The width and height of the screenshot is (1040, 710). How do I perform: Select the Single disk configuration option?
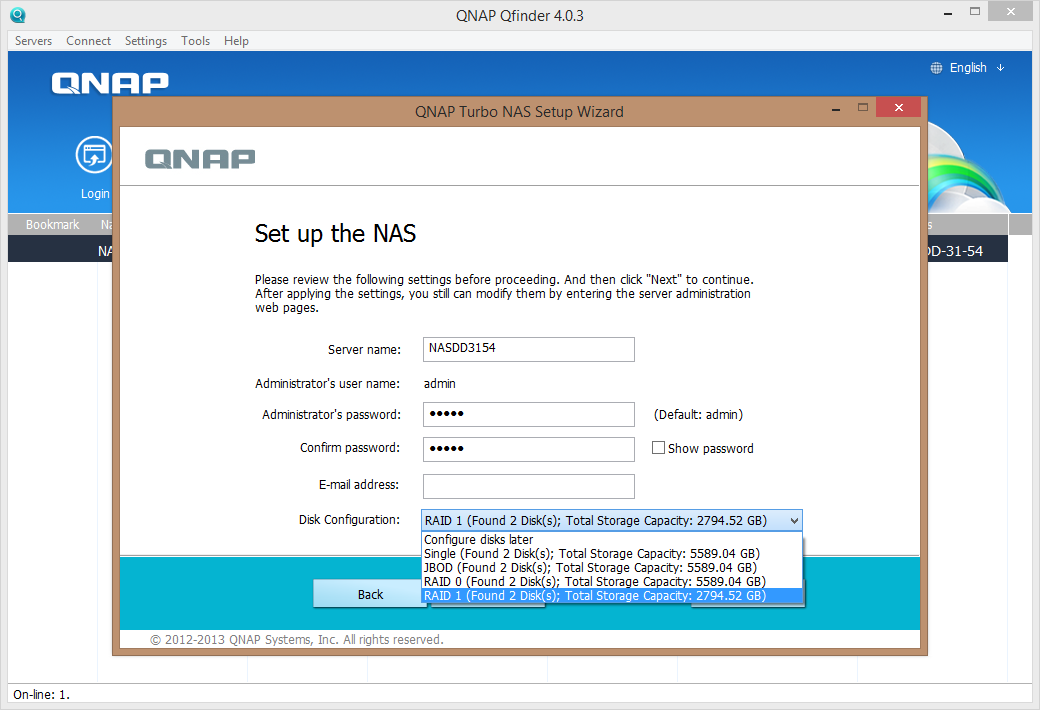coord(612,553)
